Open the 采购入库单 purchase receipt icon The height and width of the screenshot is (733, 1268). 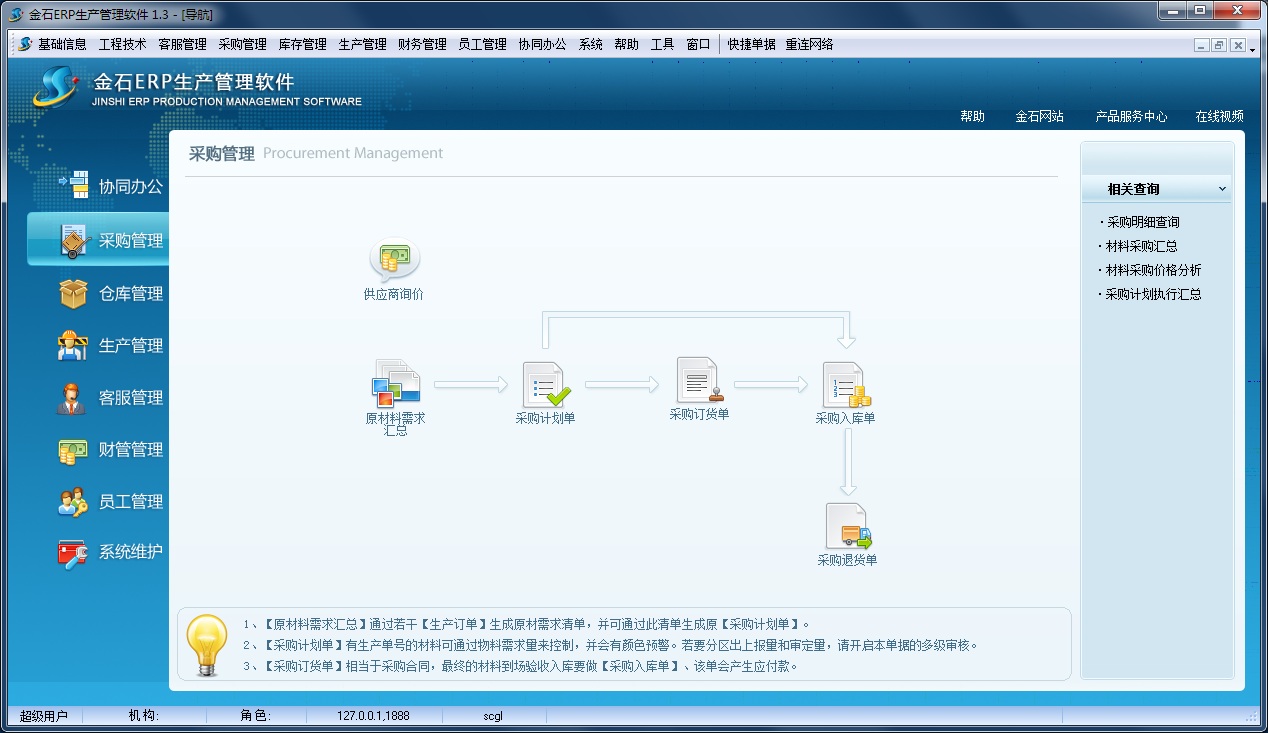[846, 385]
